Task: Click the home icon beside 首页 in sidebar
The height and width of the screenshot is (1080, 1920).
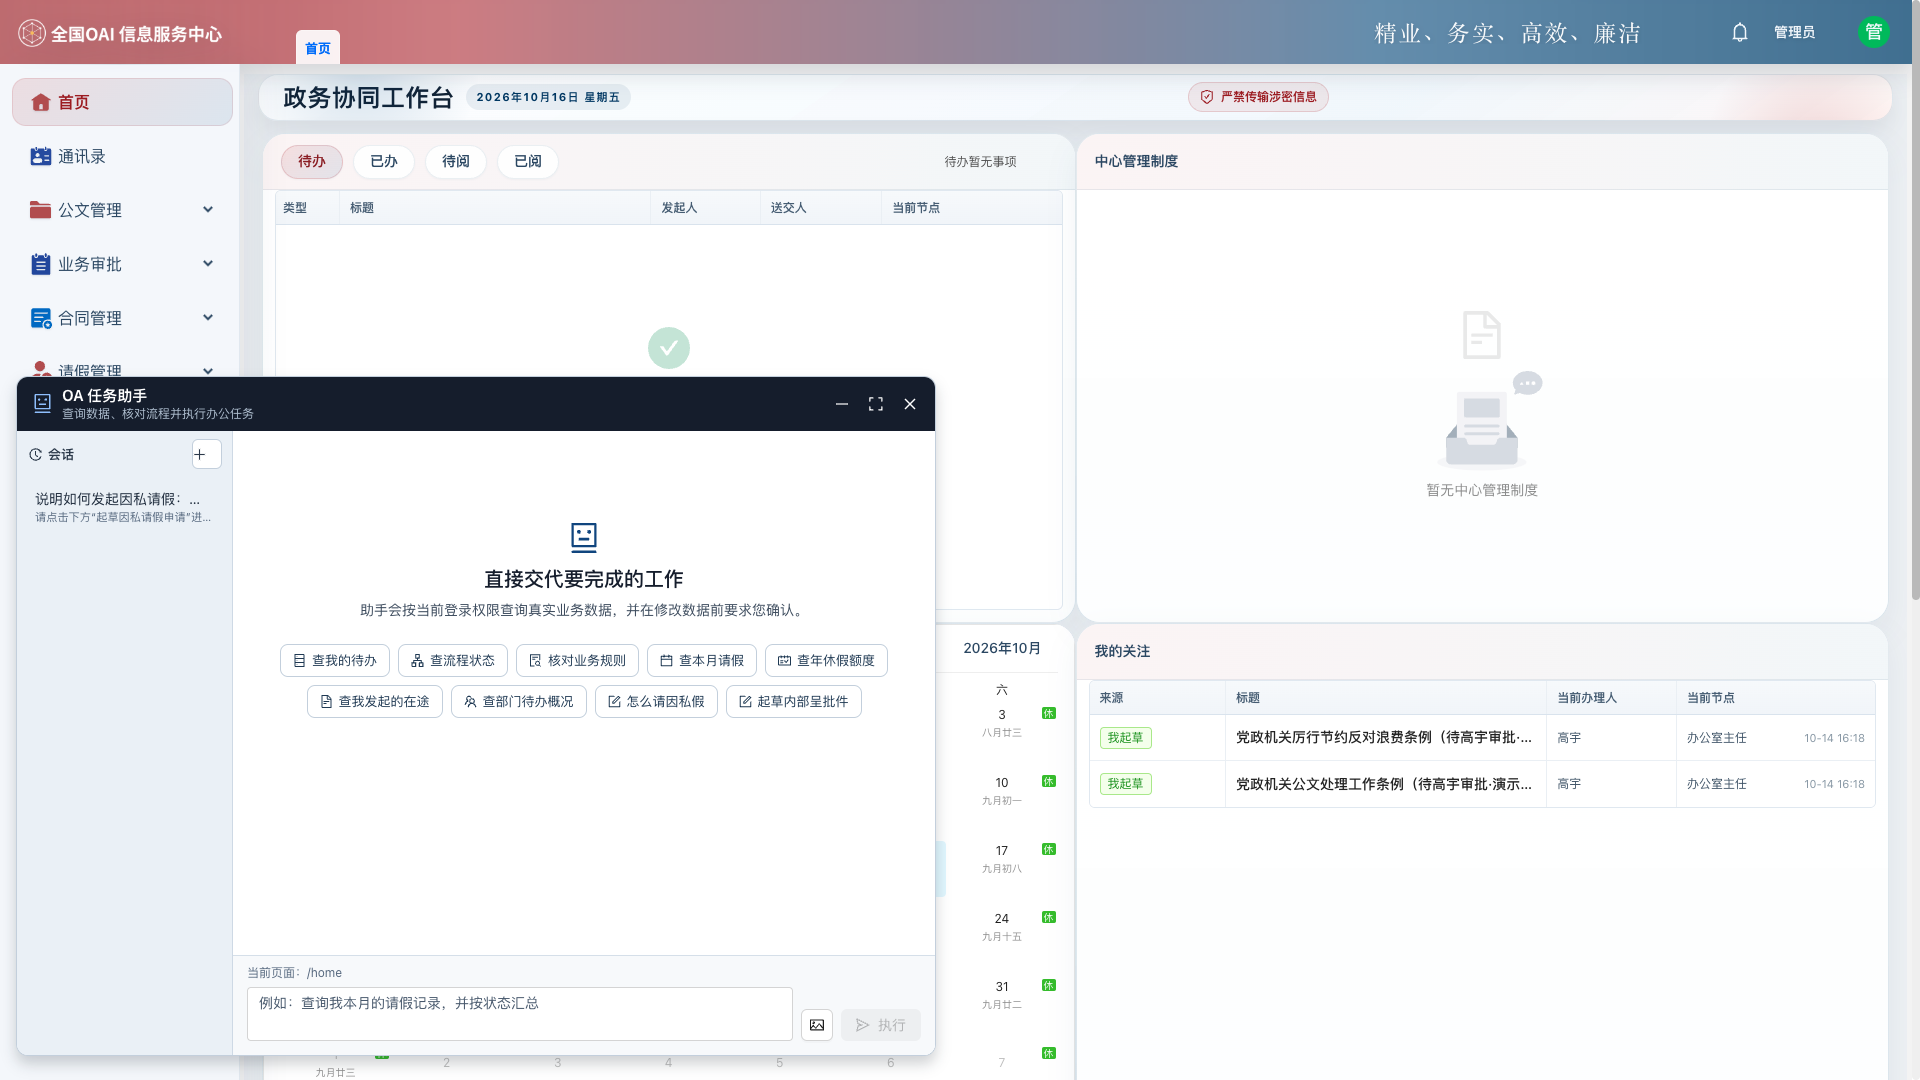Action: click(41, 102)
